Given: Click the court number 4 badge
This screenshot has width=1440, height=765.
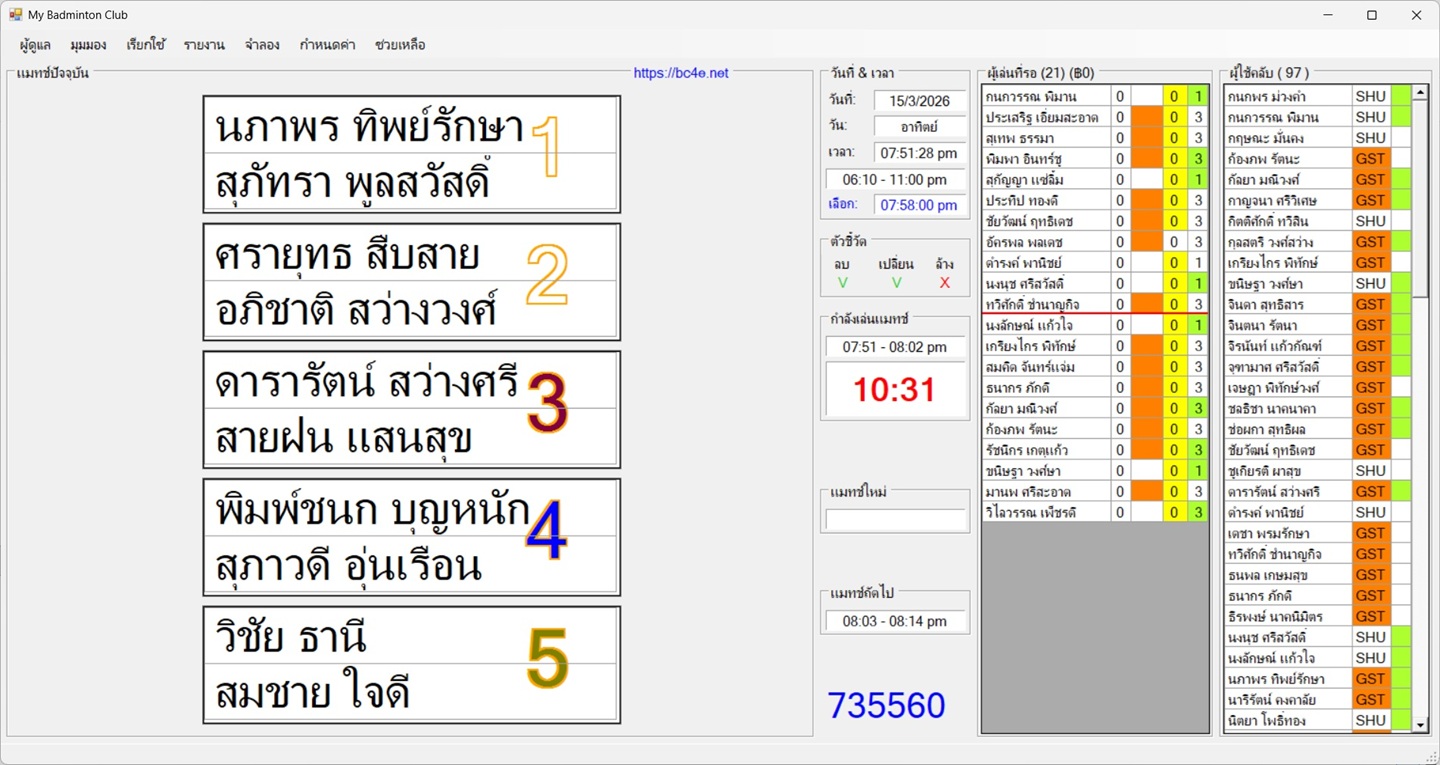Looking at the screenshot, I should [x=546, y=531].
